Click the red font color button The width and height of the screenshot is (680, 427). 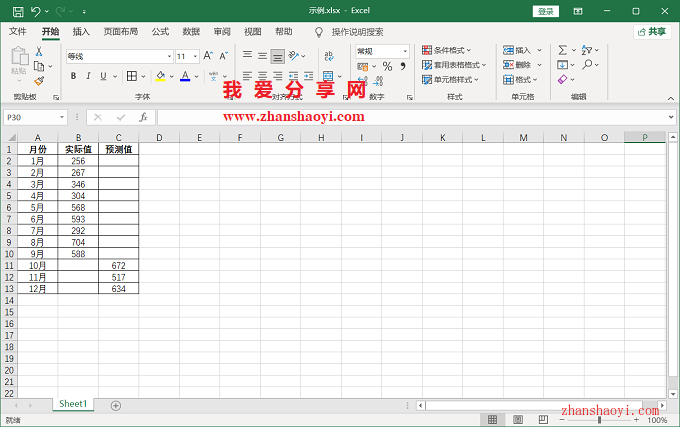pos(185,76)
